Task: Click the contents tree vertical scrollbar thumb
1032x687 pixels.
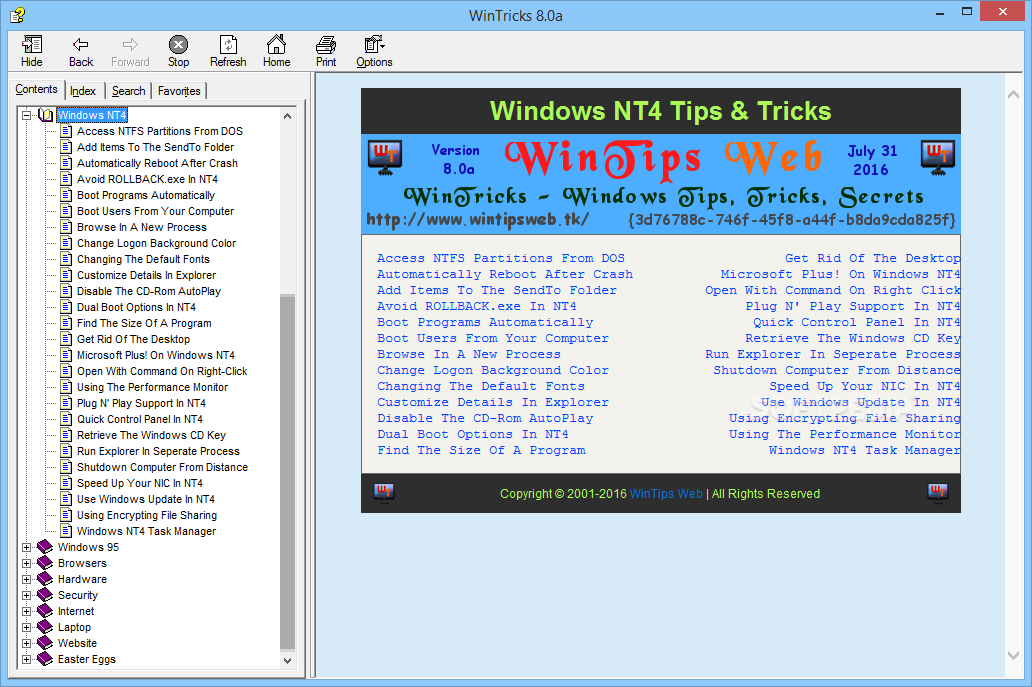Action: [287, 472]
